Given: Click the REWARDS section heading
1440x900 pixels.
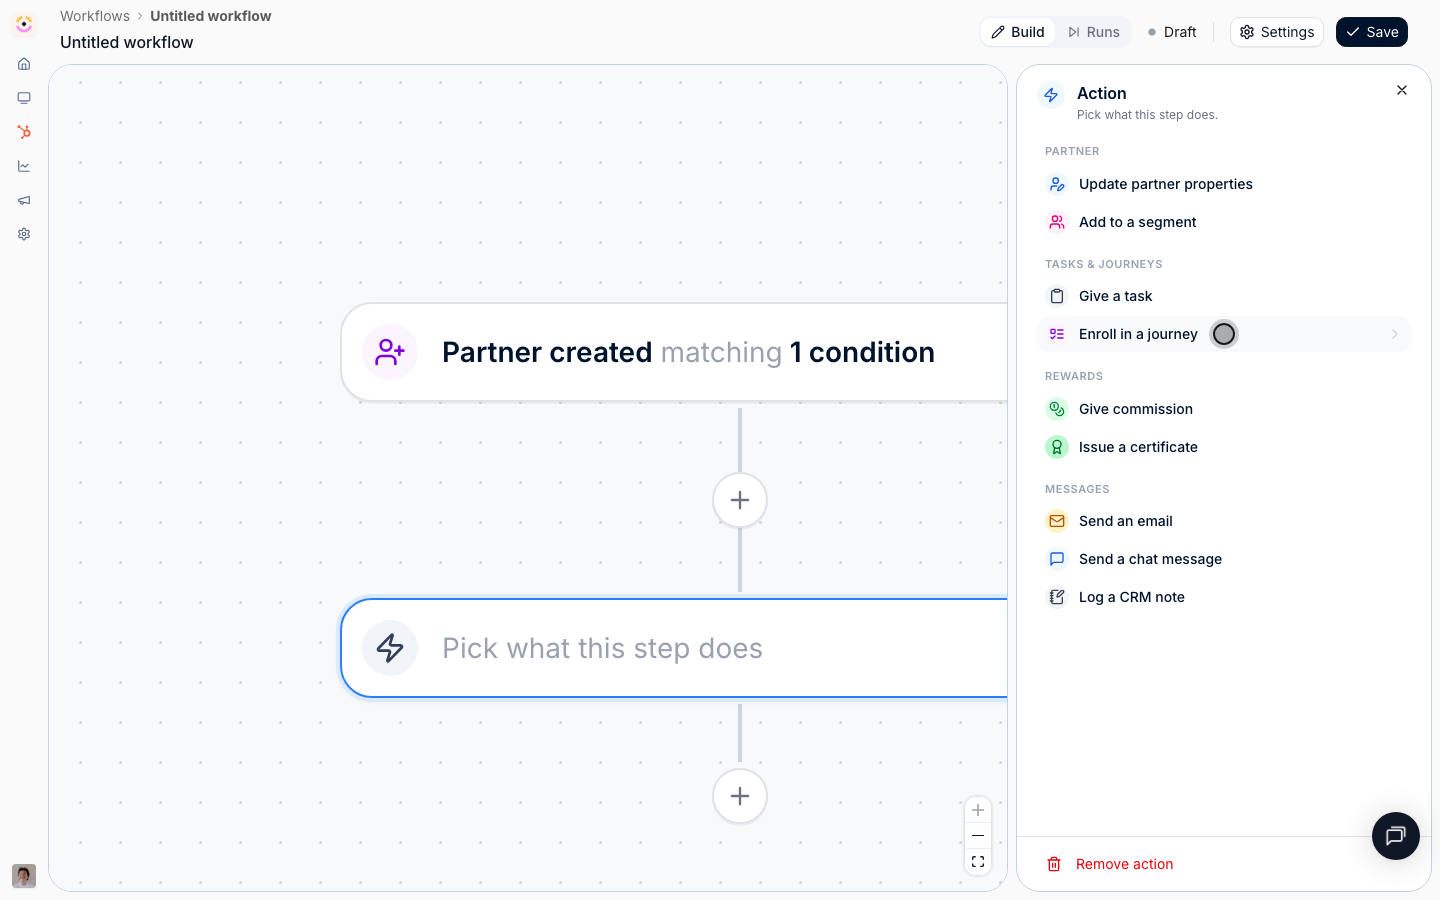Looking at the screenshot, I should [x=1074, y=376].
